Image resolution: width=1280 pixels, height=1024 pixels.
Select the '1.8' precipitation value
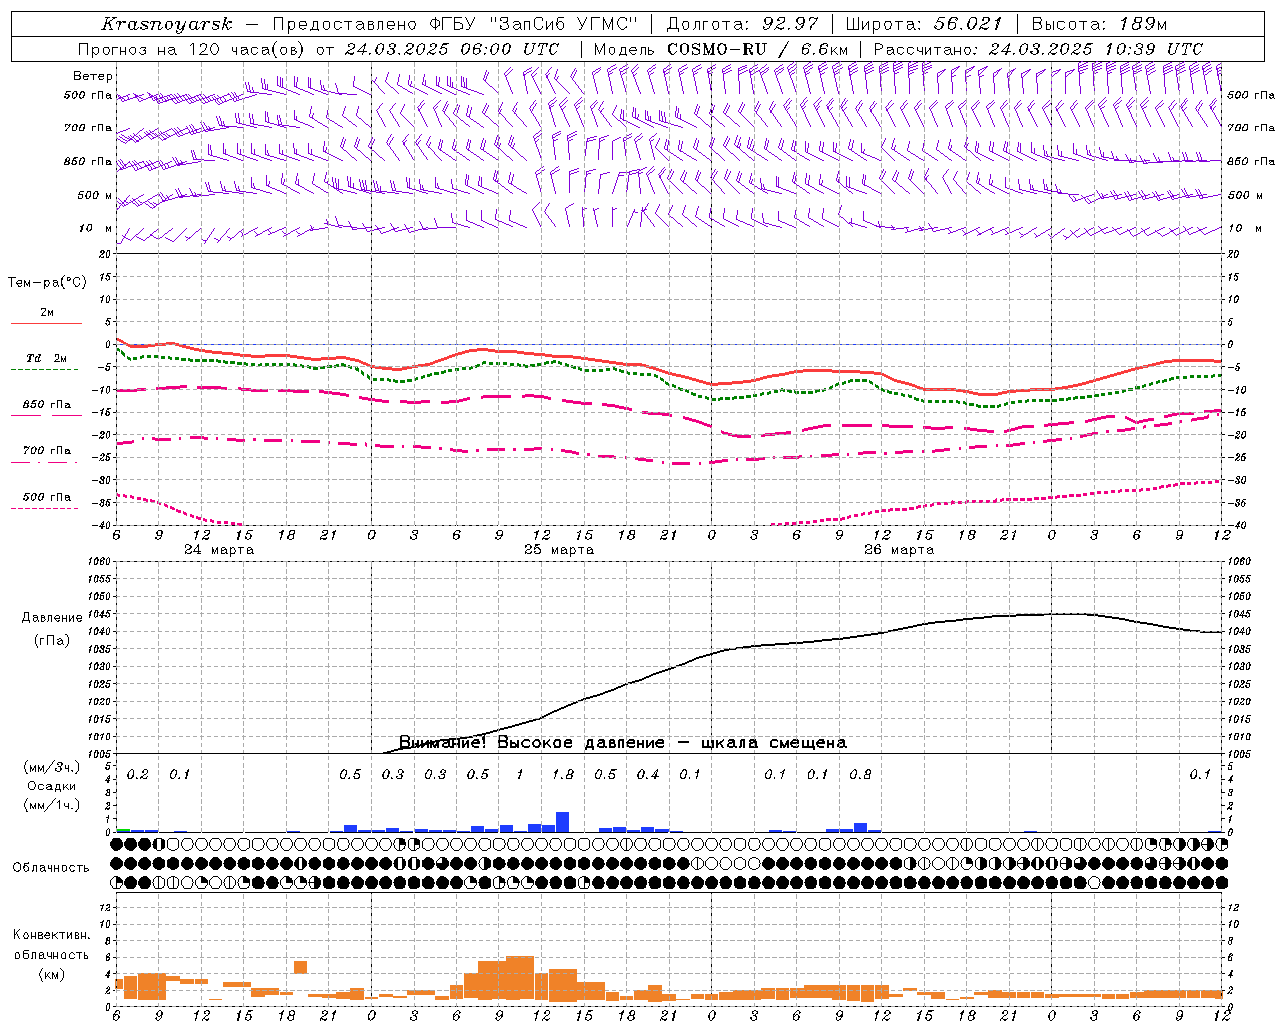point(563,775)
